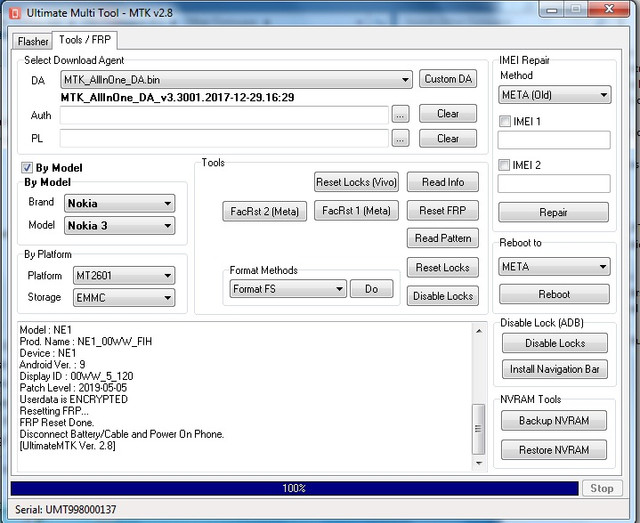Click the Restore NVRAM button

(554, 450)
